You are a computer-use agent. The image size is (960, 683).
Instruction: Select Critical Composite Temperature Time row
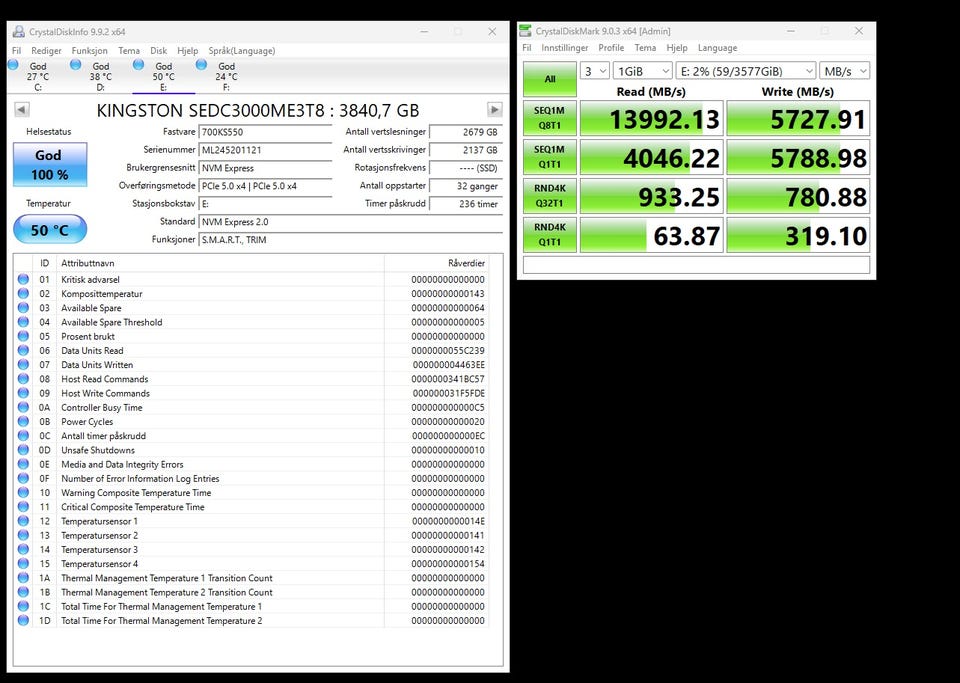251,507
